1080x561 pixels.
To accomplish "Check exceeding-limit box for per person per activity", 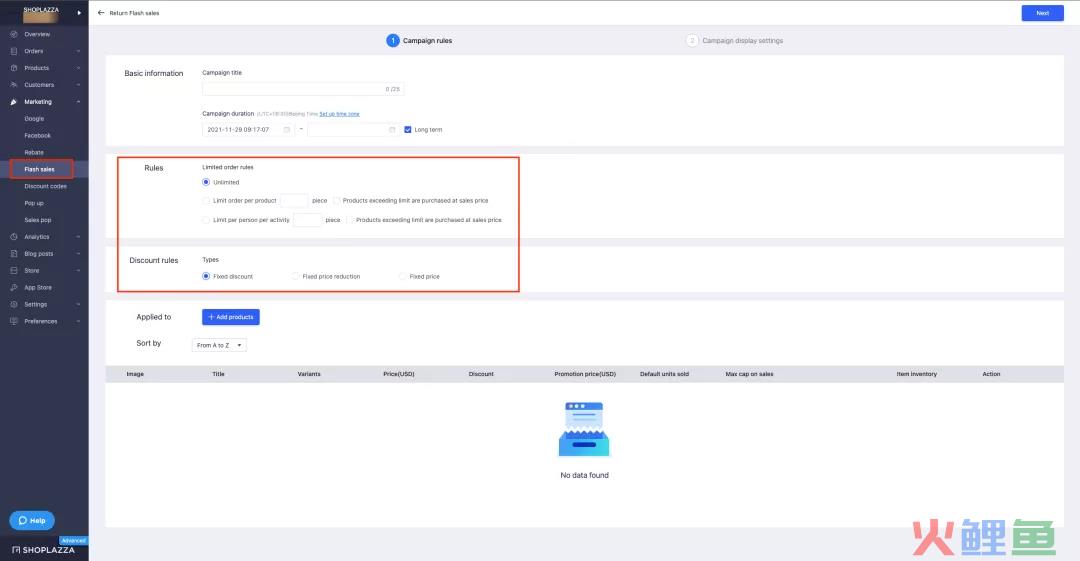I will (350, 220).
